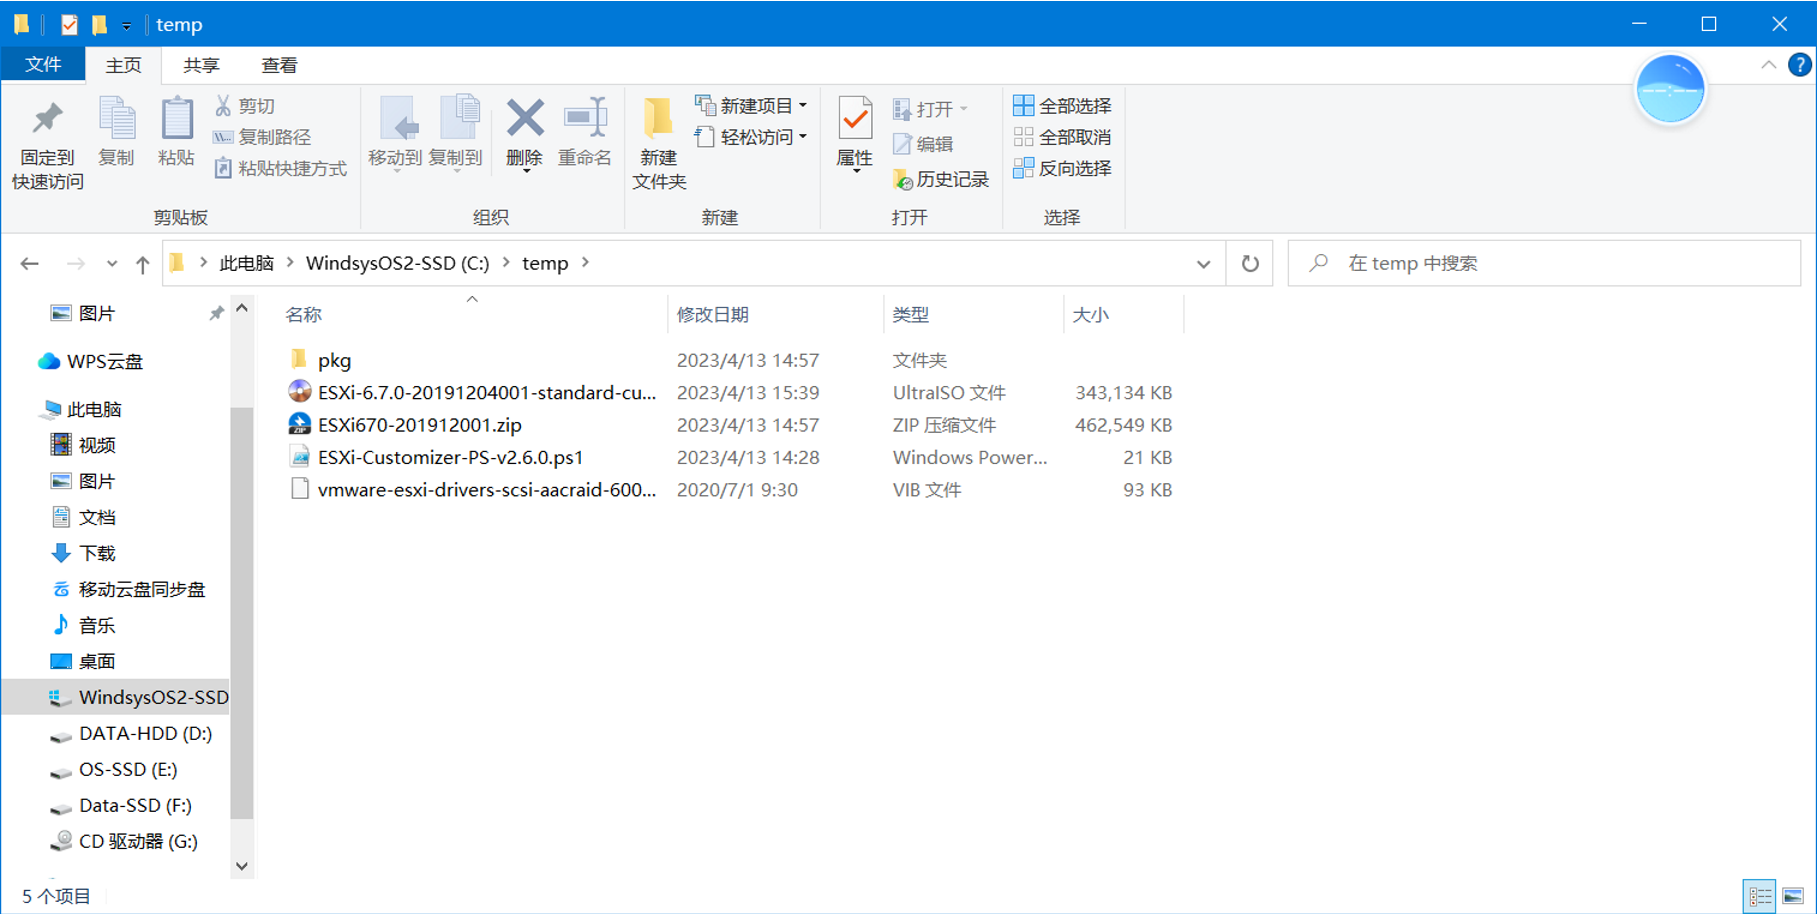Click the Delete (删除) red X icon
Viewport: 1817px width, 914px height.
tap(524, 120)
